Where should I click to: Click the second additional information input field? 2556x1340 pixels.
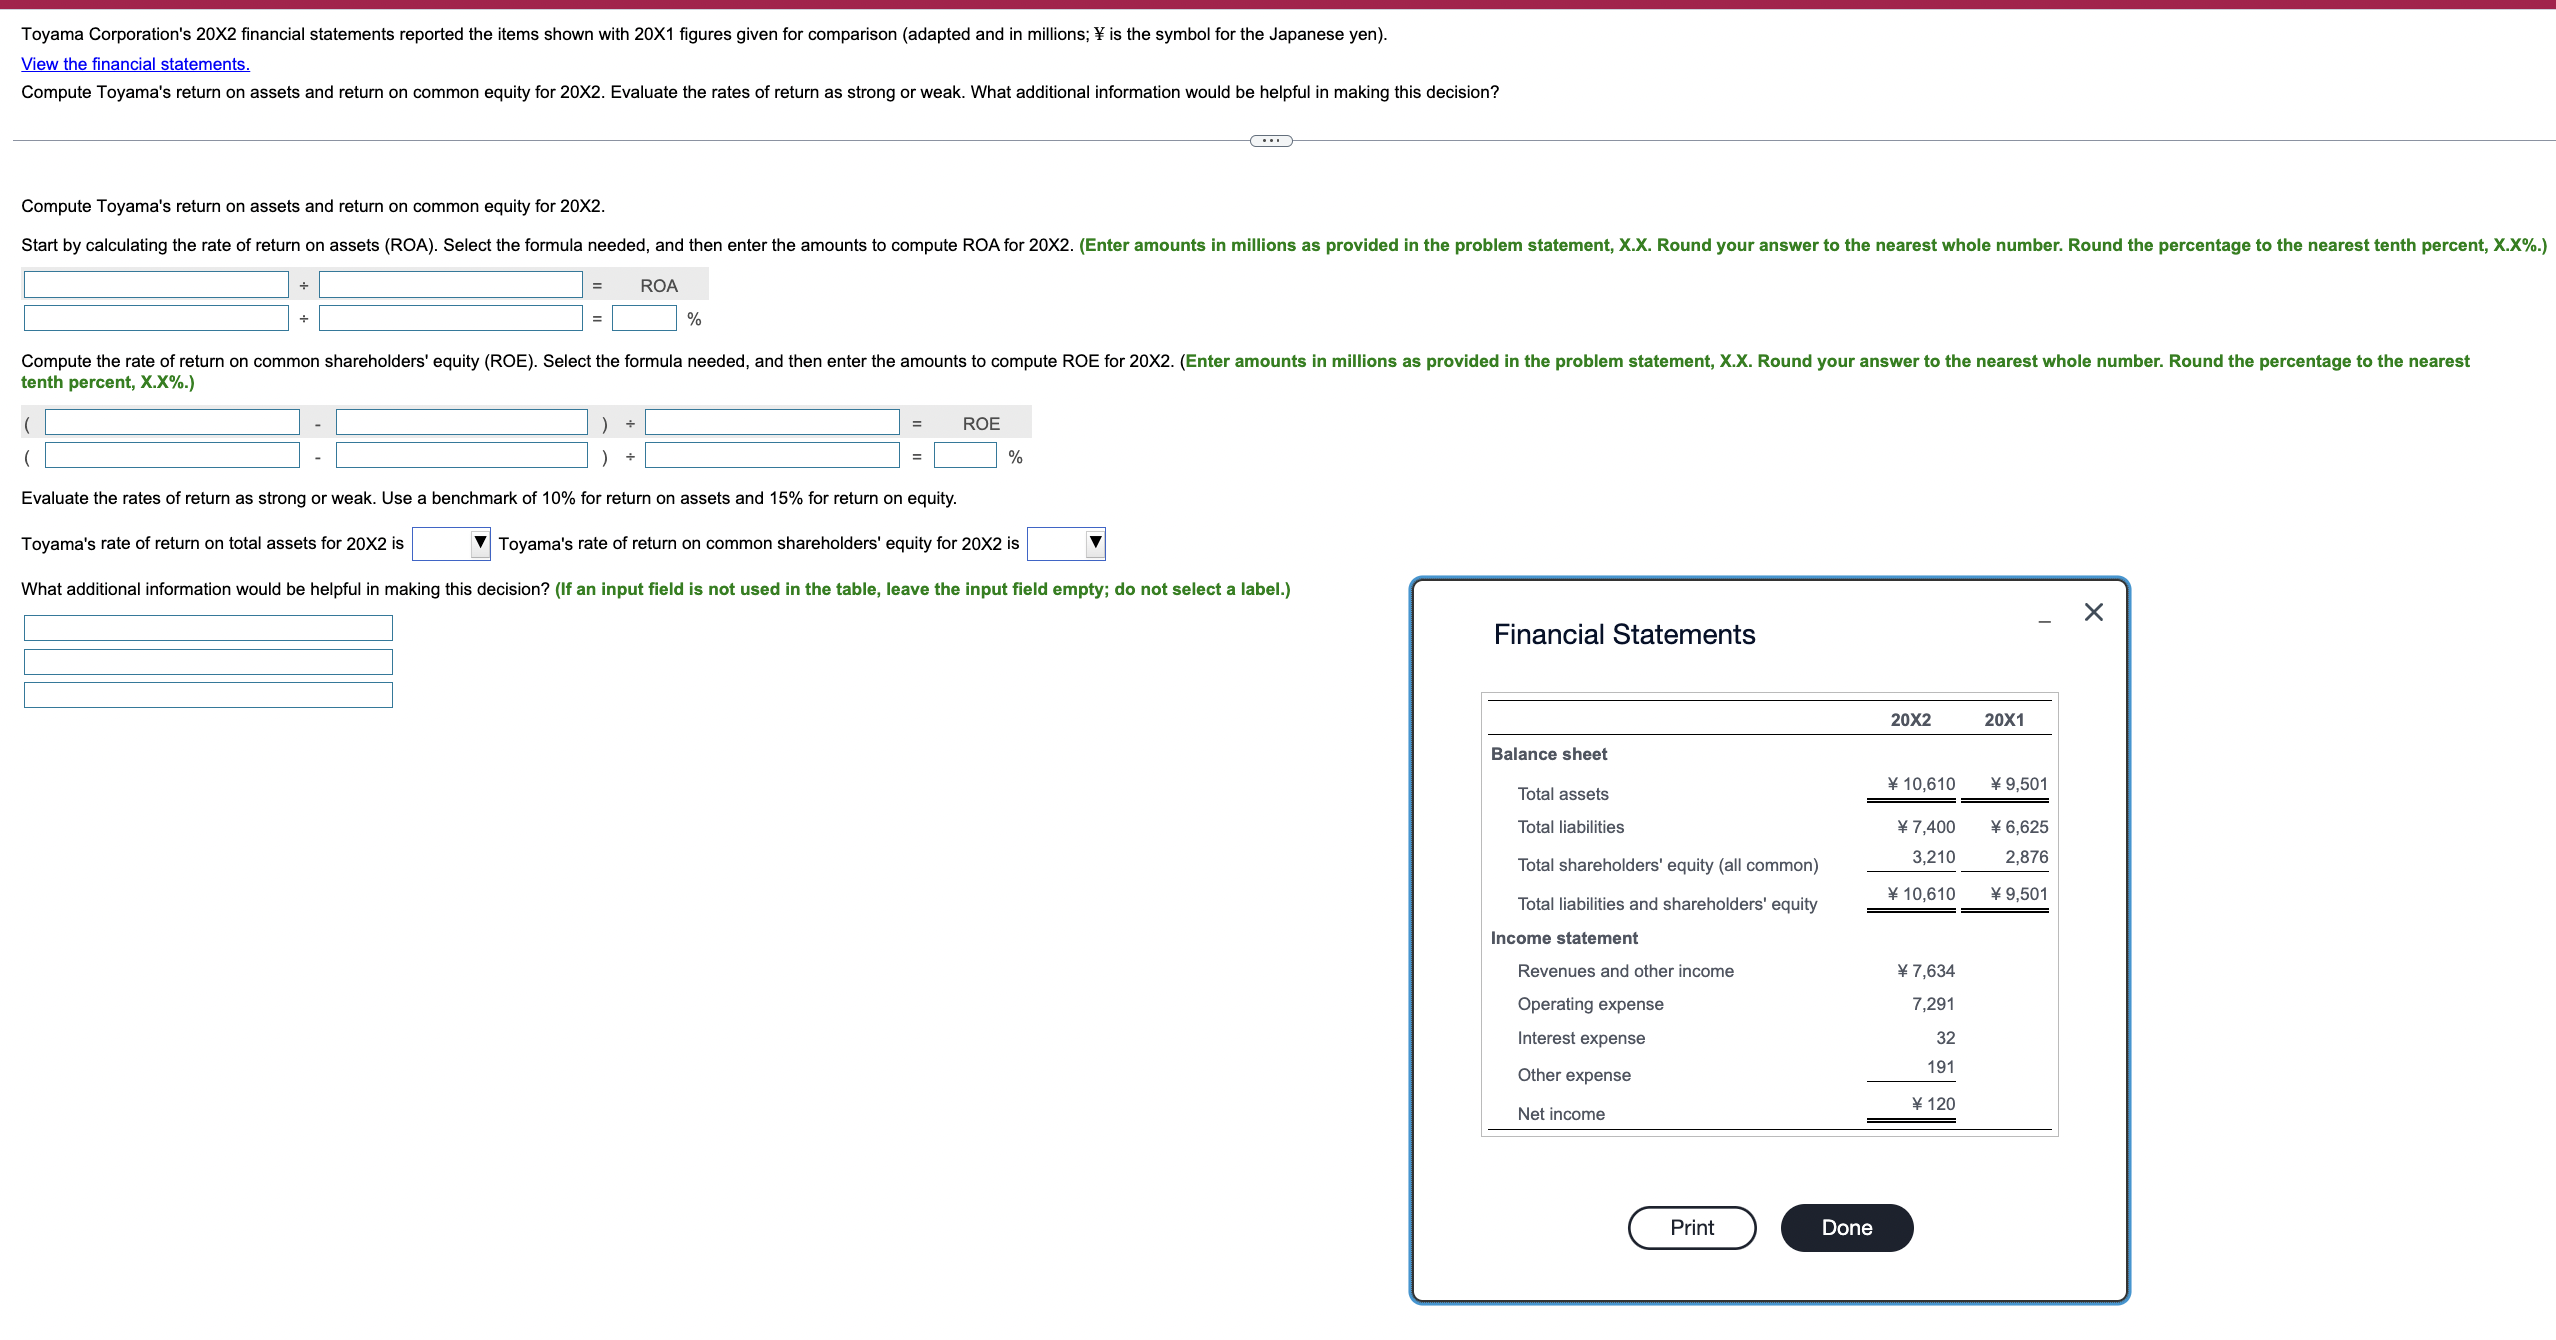pos(207,661)
